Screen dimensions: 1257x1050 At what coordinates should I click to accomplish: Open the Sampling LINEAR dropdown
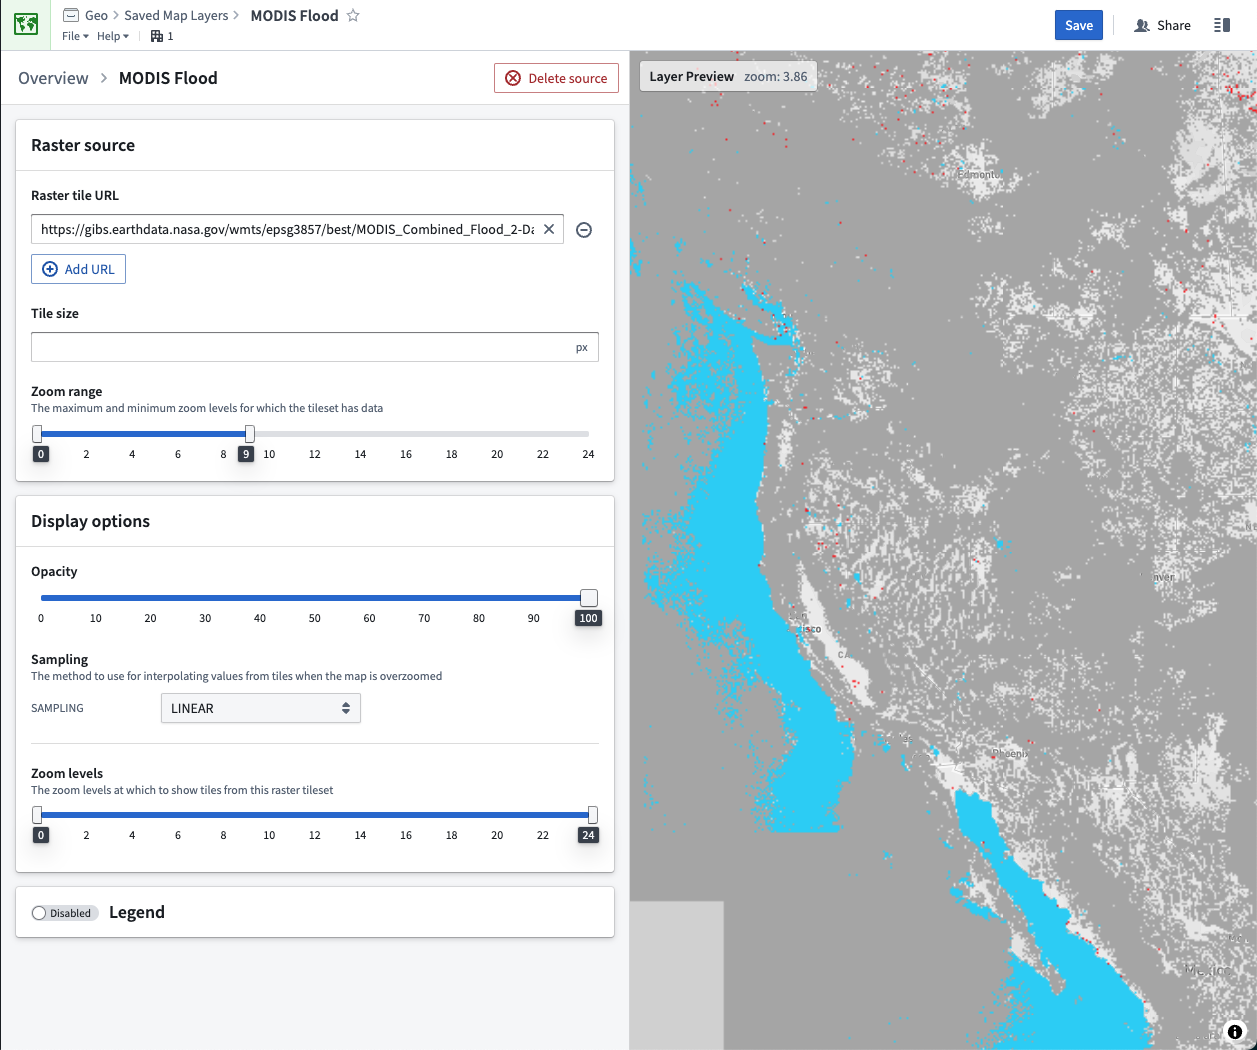260,708
